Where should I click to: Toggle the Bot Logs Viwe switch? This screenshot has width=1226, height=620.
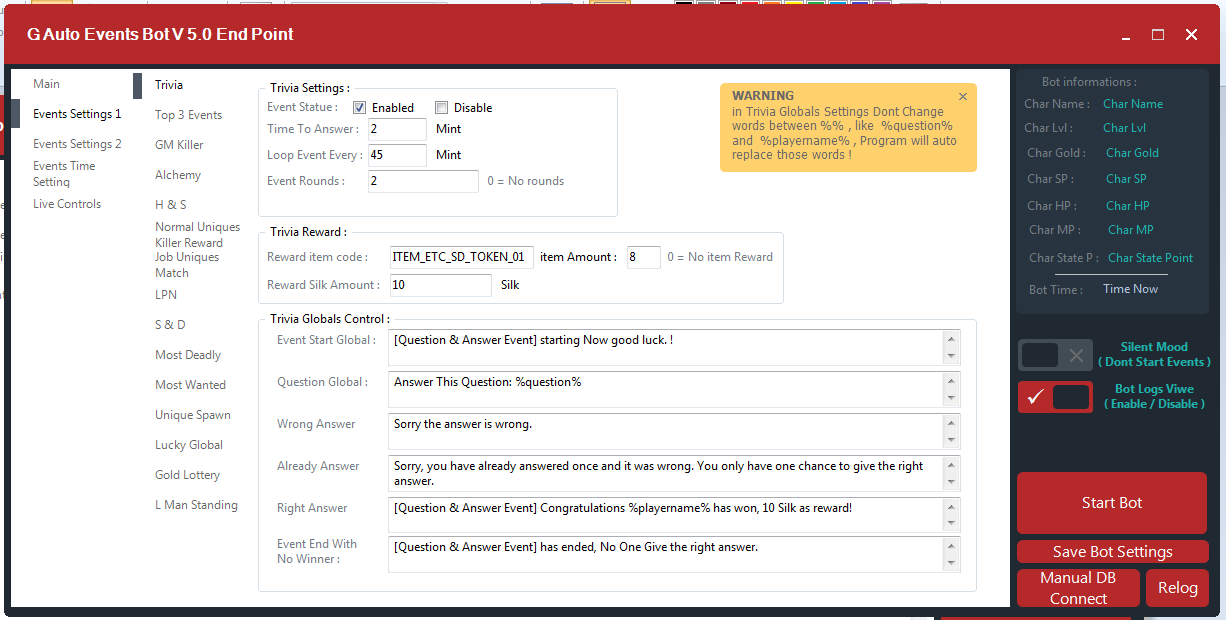[1056, 397]
